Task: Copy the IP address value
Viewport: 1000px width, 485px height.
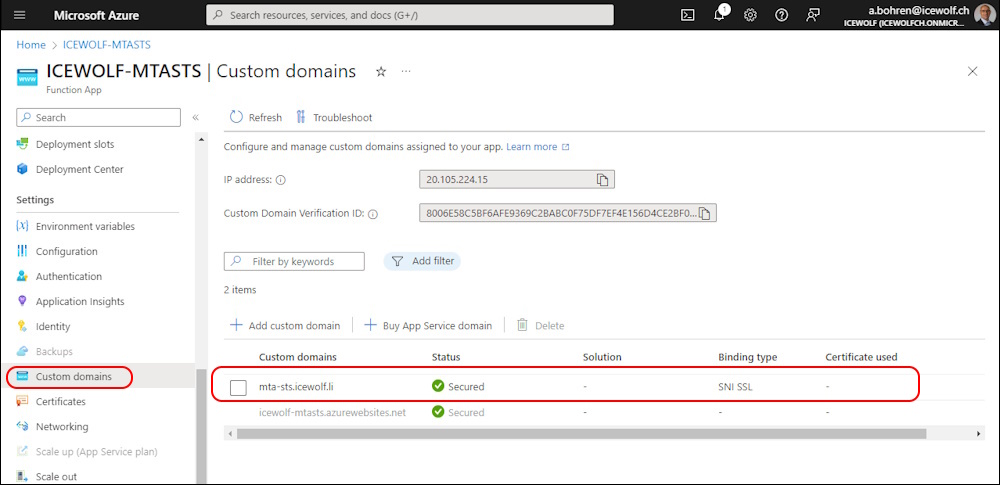Action: 602,180
